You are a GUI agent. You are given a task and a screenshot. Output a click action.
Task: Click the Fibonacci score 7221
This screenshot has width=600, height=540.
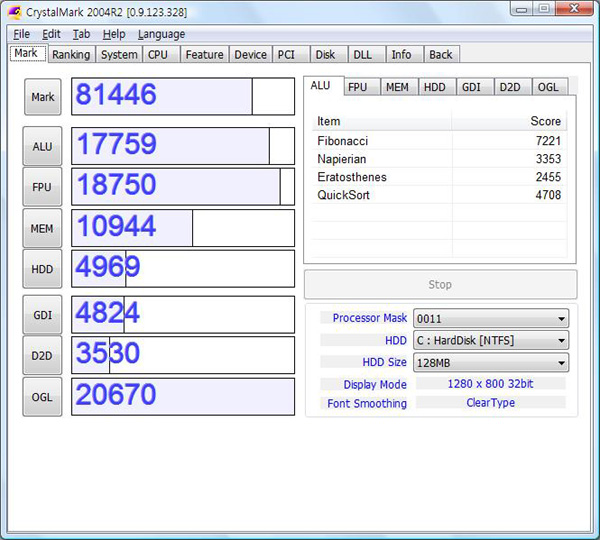(x=548, y=141)
